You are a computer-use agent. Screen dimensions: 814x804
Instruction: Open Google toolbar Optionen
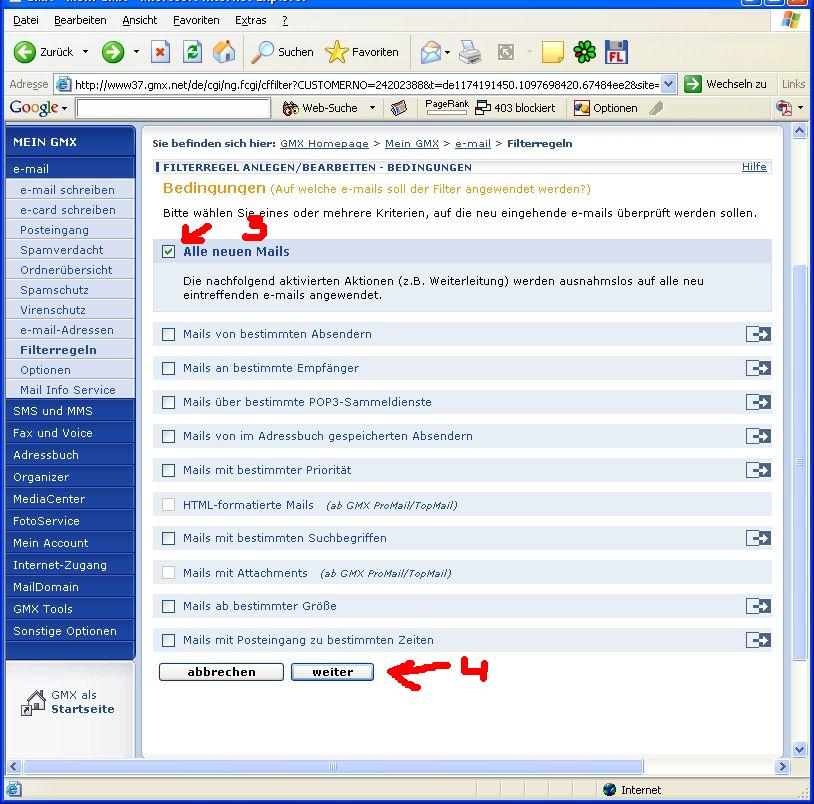pyautogui.click(x=605, y=108)
